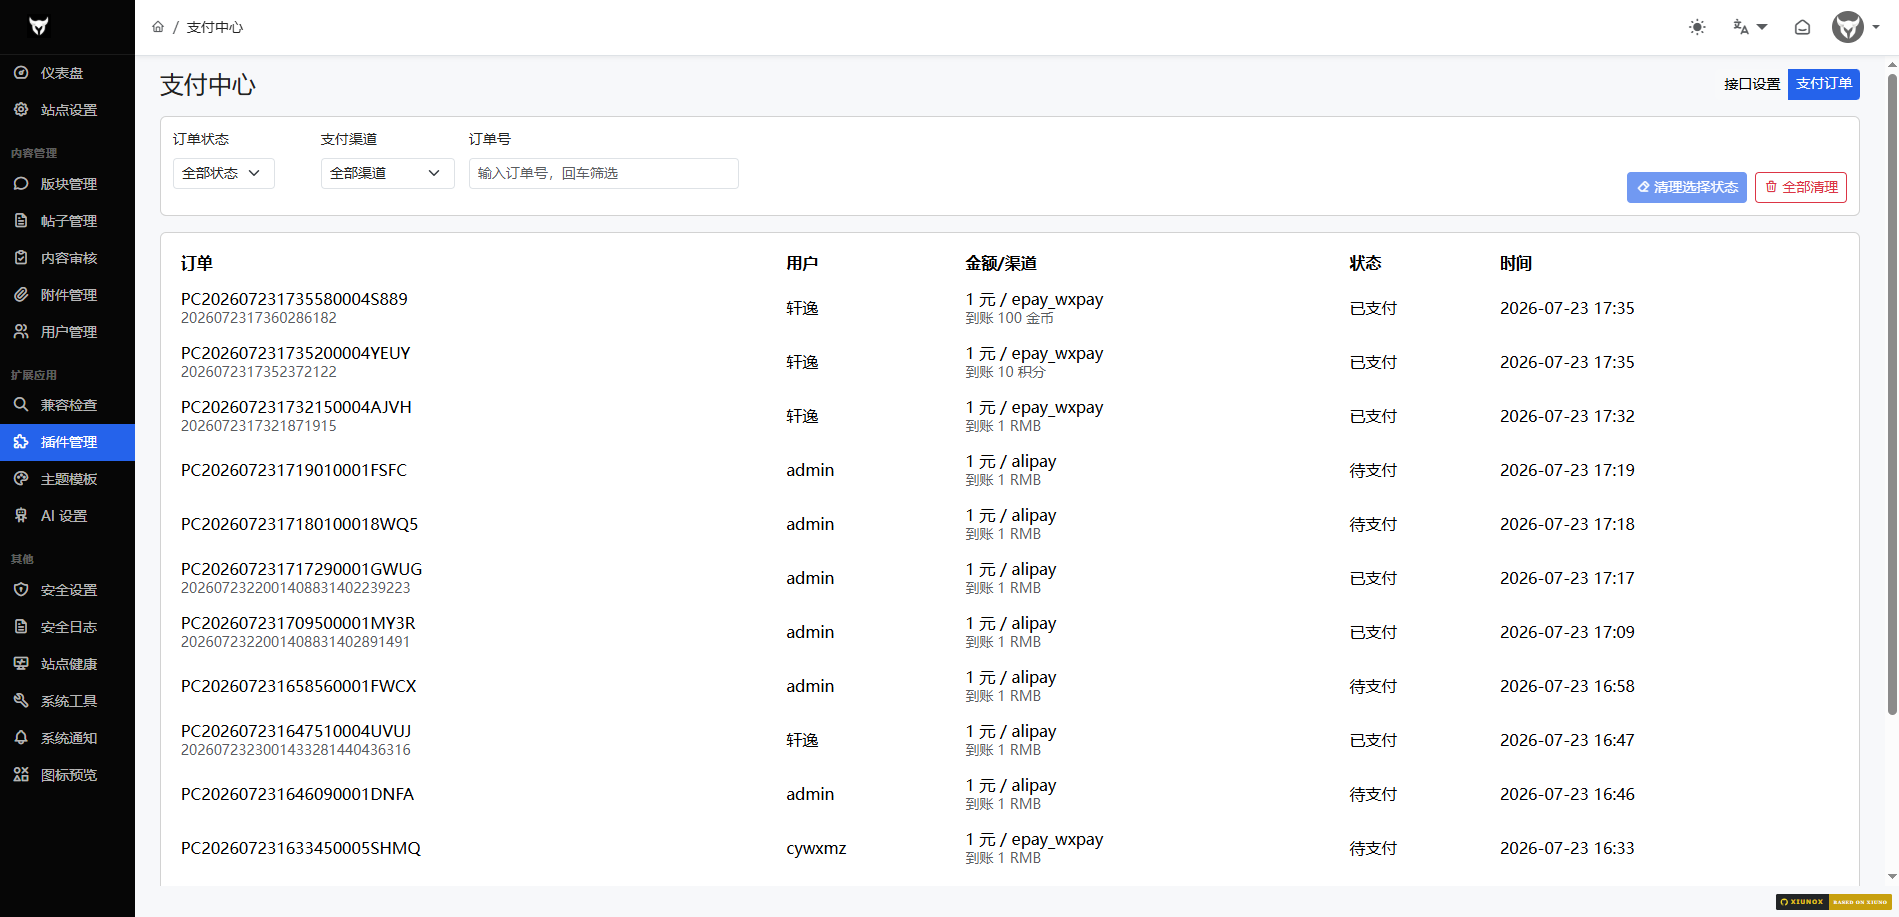Click the 支付中心 breadcrumb link
The height and width of the screenshot is (917, 1899).
[x=215, y=27]
